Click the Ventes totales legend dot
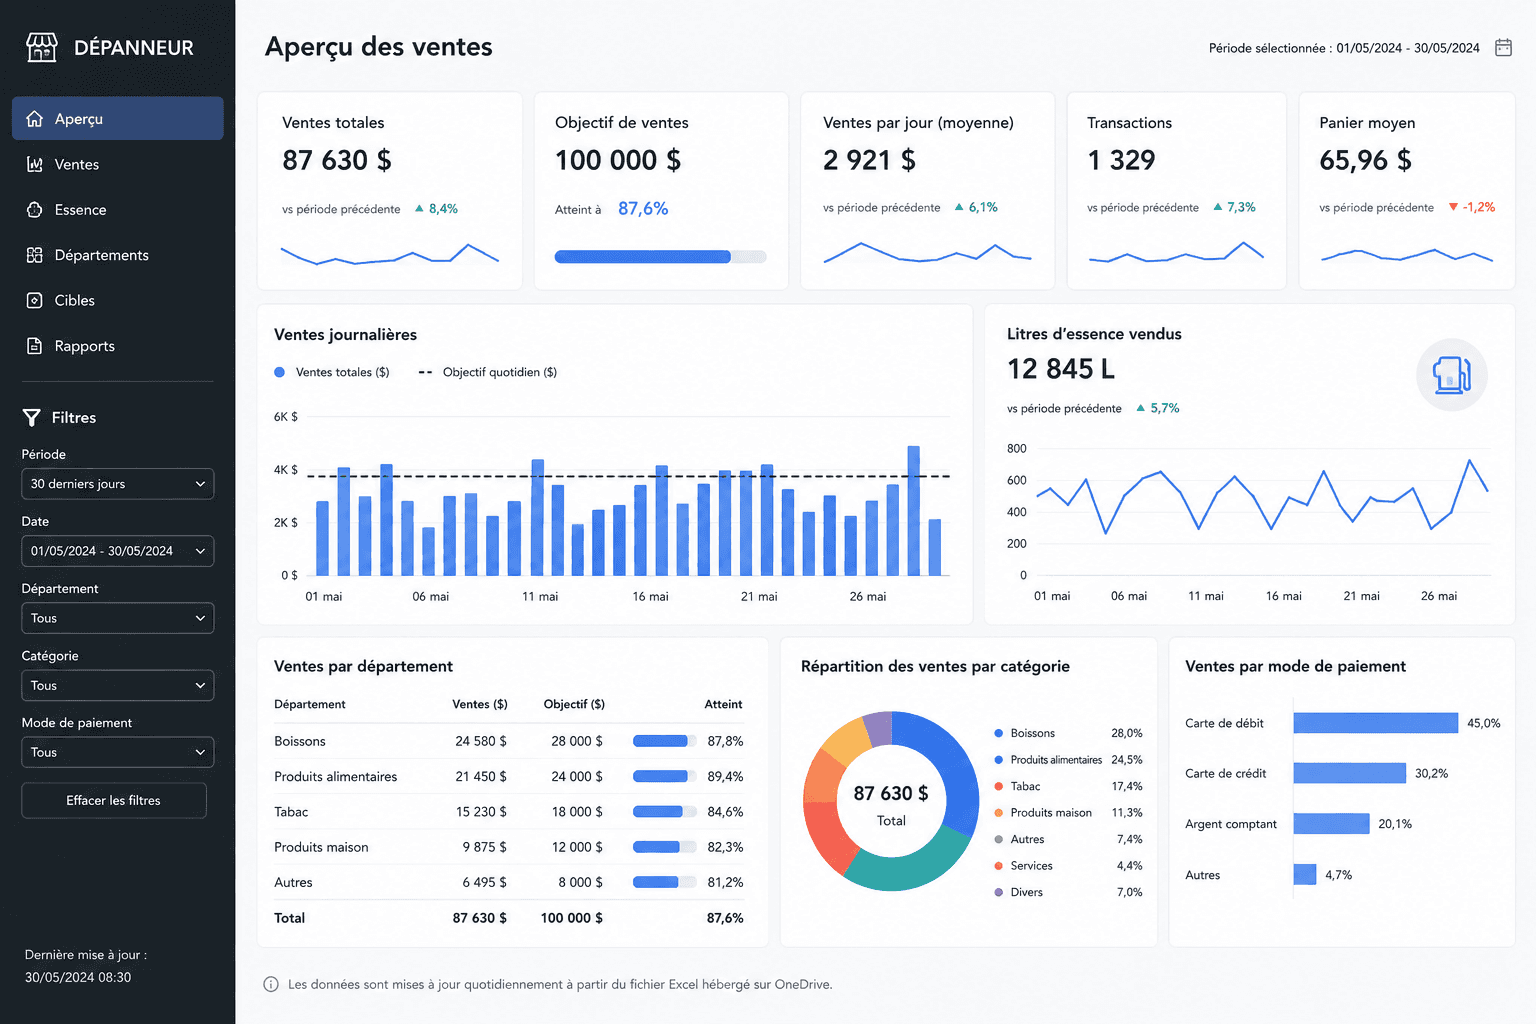1536x1024 pixels. point(280,372)
